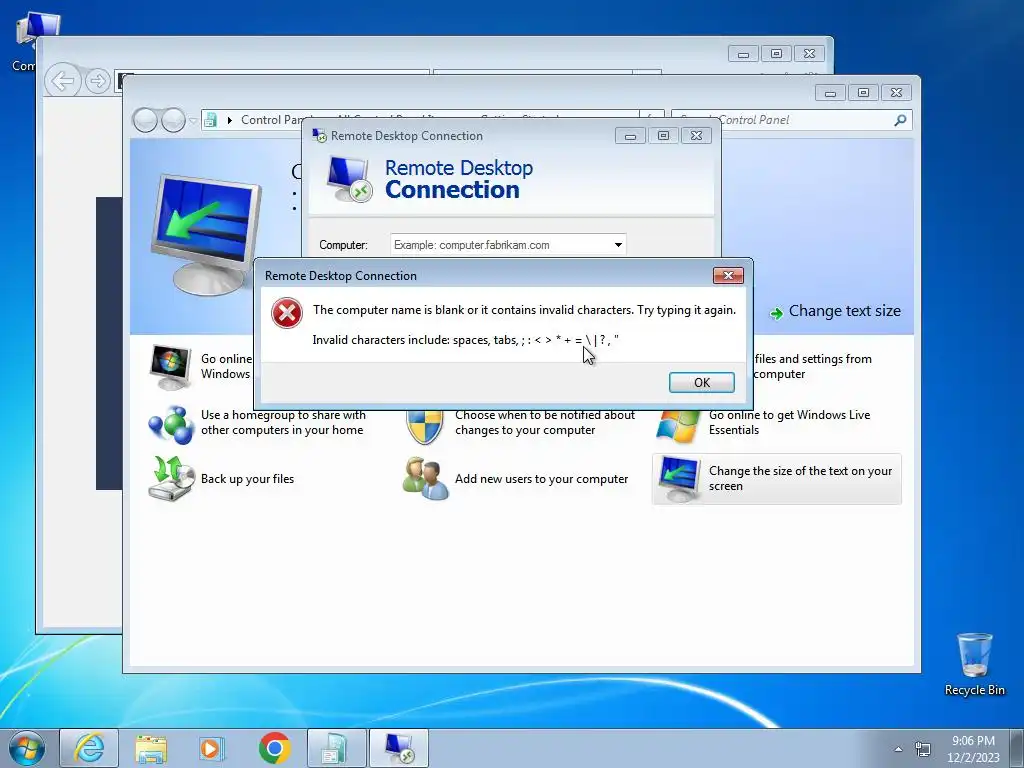Open the Computer name dropdown arrow
This screenshot has width=1024, height=768.
click(x=618, y=245)
